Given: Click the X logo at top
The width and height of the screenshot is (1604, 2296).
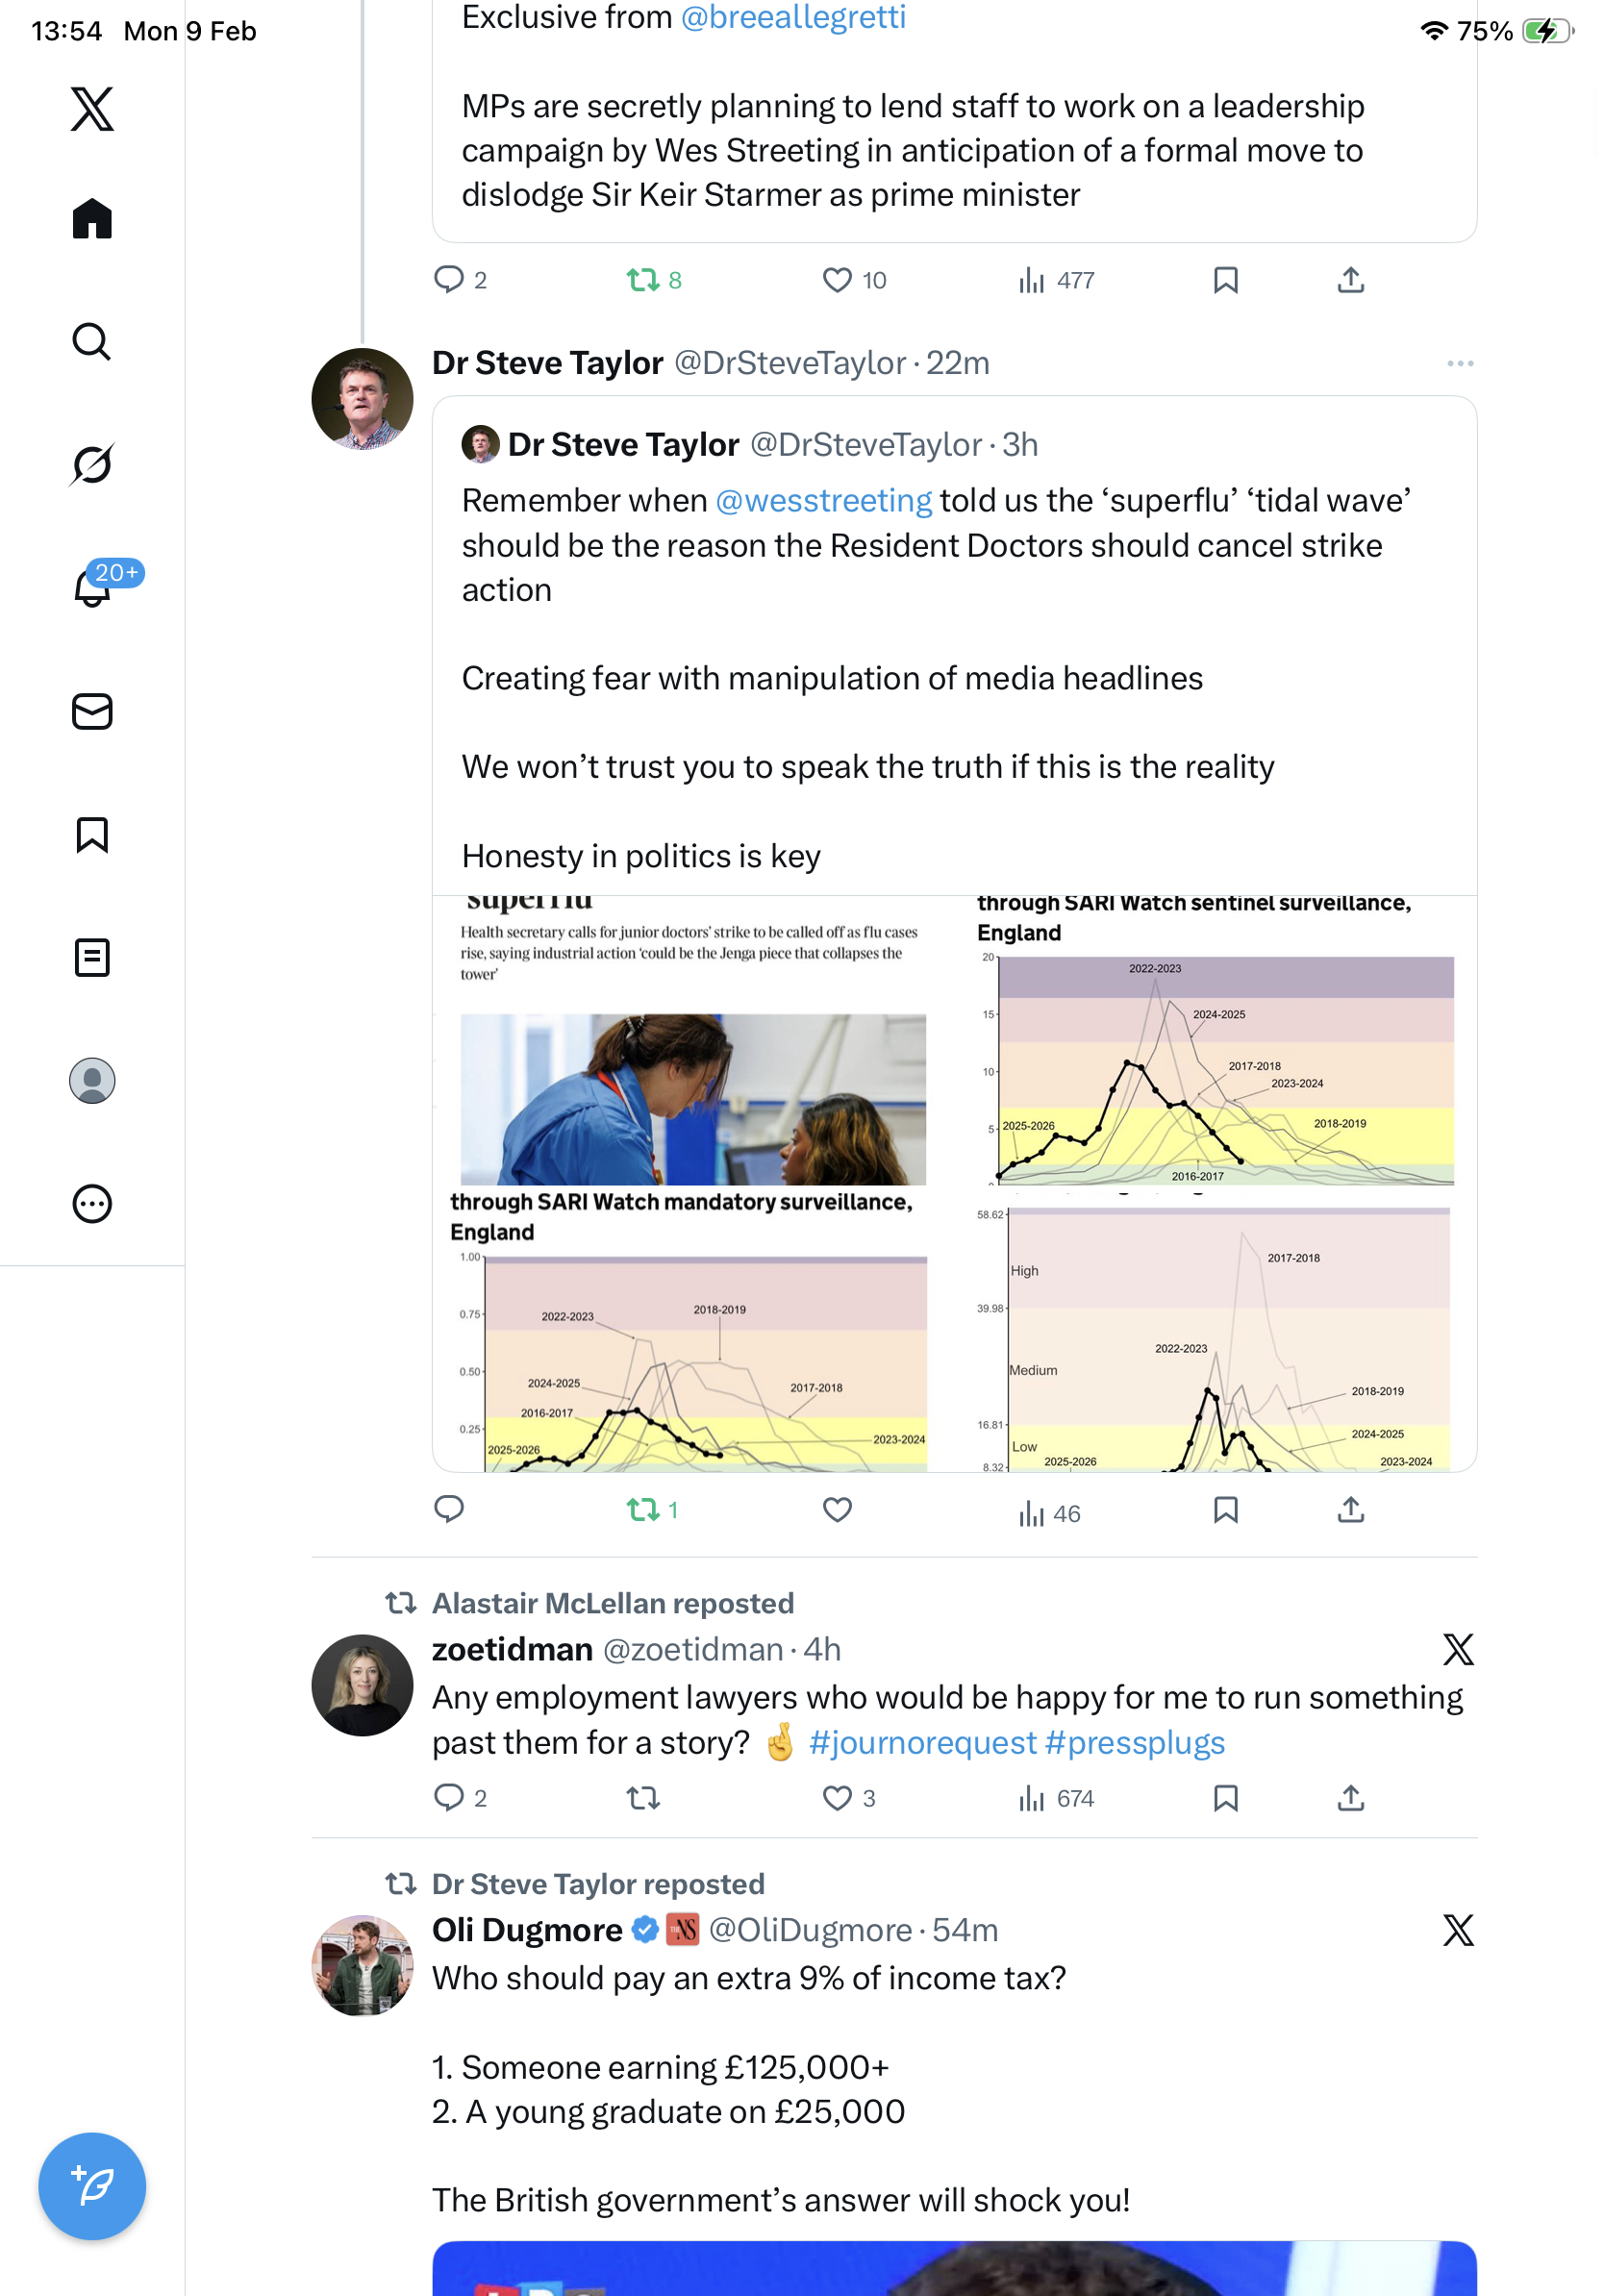Looking at the screenshot, I should [92, 109].
